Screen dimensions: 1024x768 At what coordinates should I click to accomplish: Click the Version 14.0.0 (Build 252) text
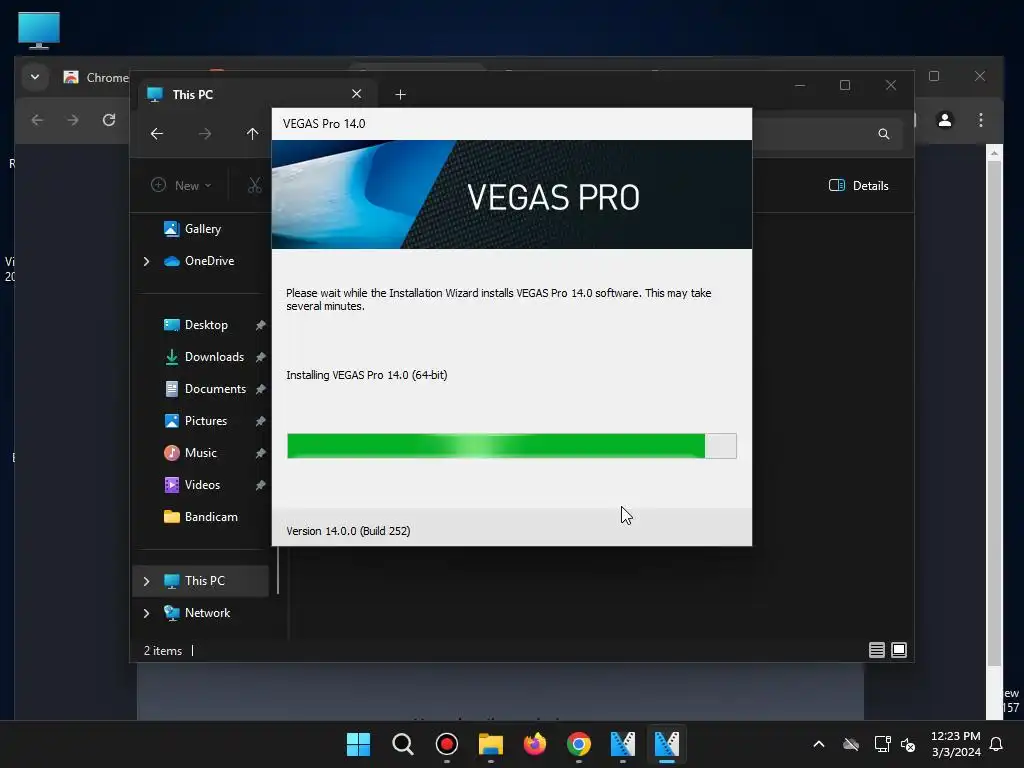tap(348, 531)
